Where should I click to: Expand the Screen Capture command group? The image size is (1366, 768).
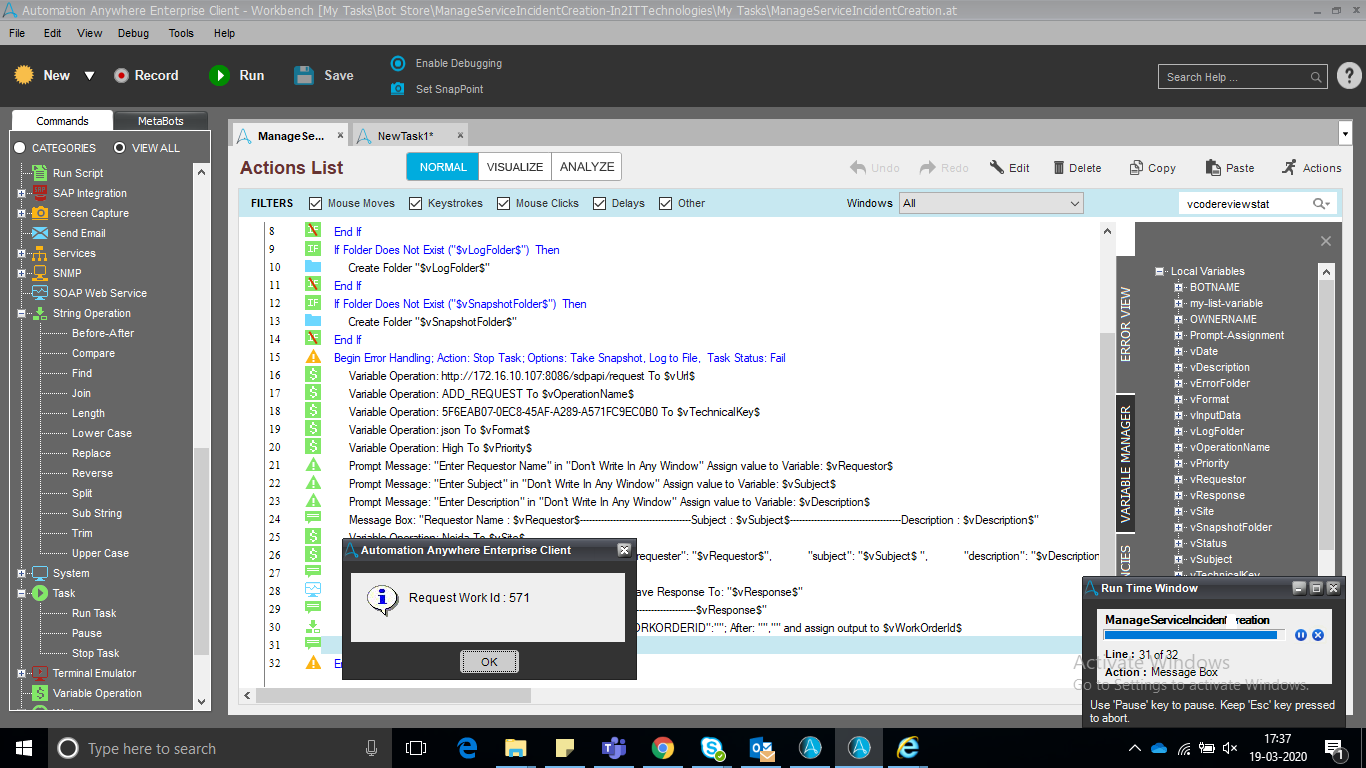click(x=22, y=214)
